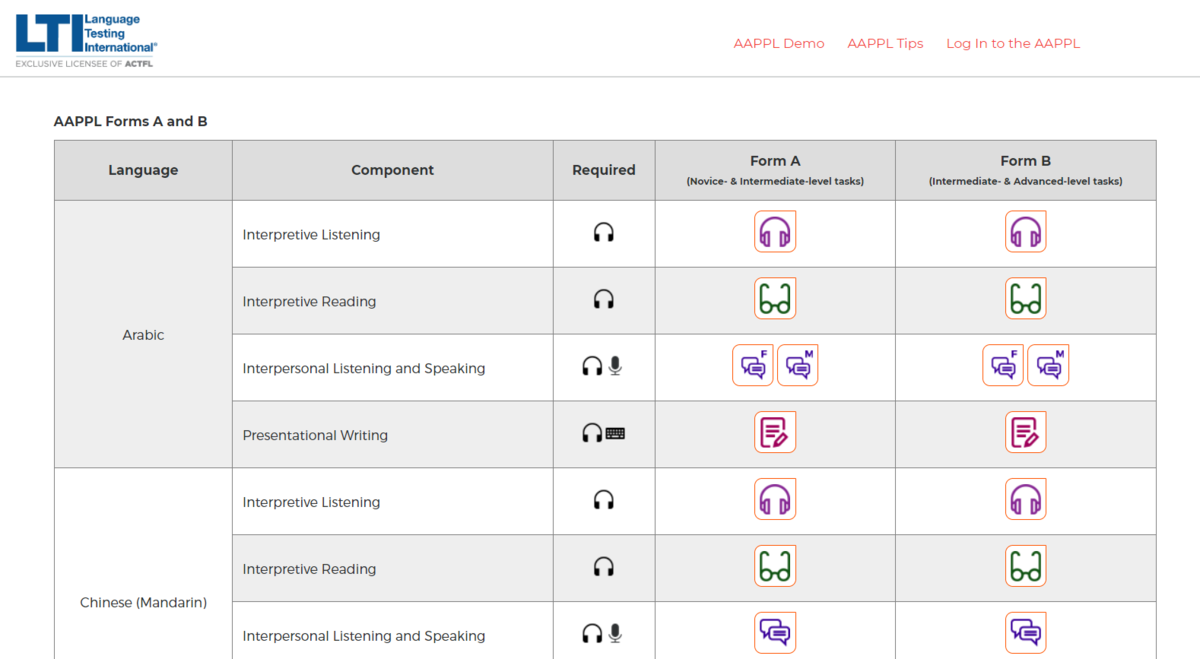Open Arabic Form A Presentational Writing icon

[x=775, y=433]
